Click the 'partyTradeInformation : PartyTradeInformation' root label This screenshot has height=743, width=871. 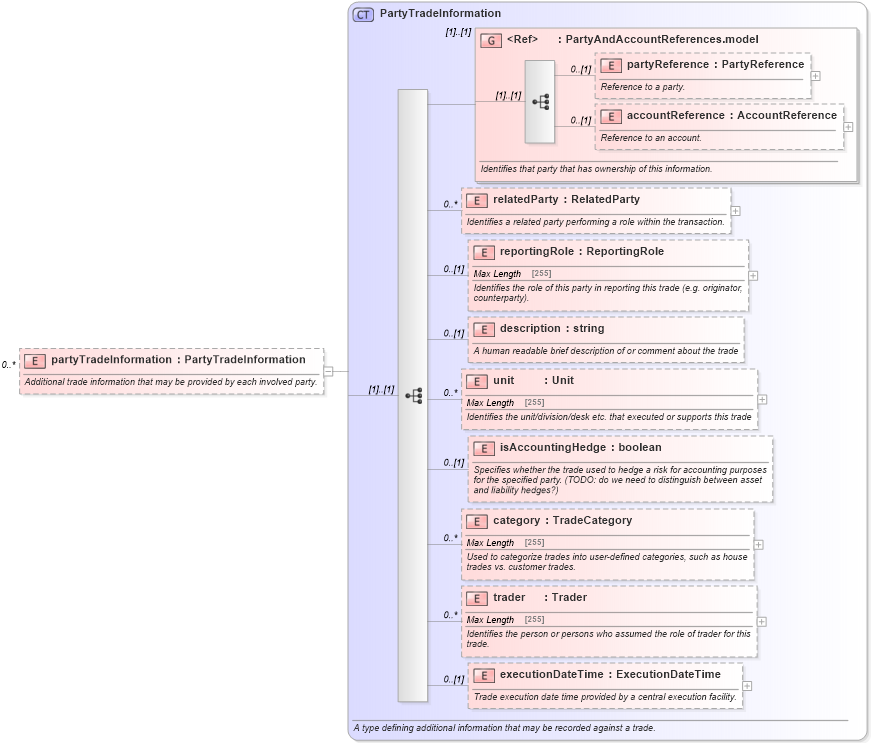pyautogui.click(x=178, y=360)
